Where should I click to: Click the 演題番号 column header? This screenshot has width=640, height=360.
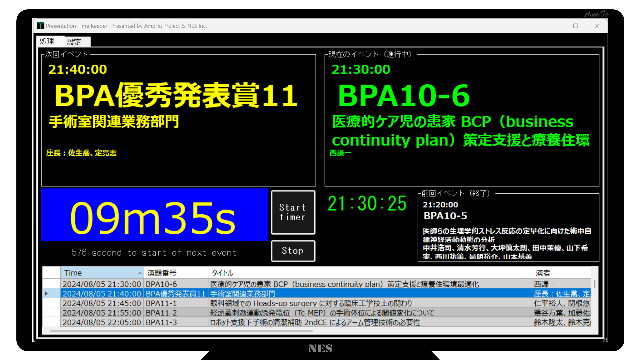[x=176, y=273]
